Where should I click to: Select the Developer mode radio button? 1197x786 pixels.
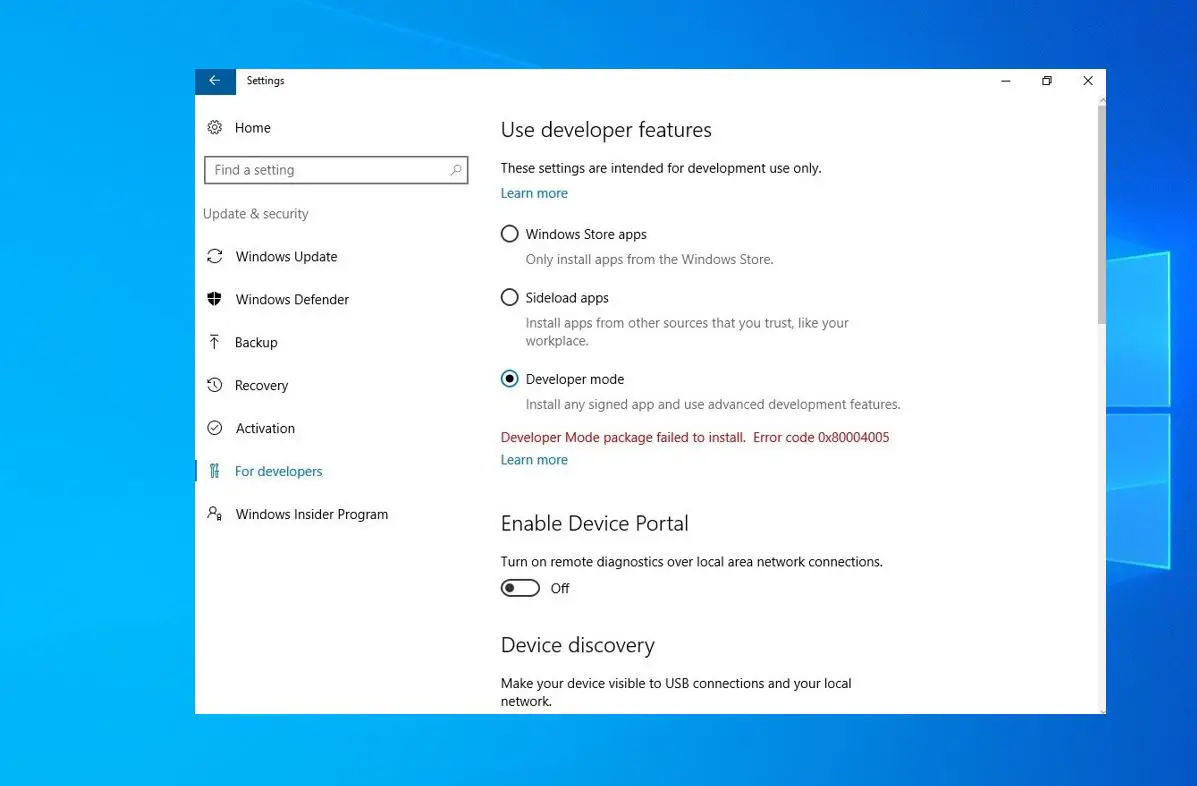click(x=509, y=379)
